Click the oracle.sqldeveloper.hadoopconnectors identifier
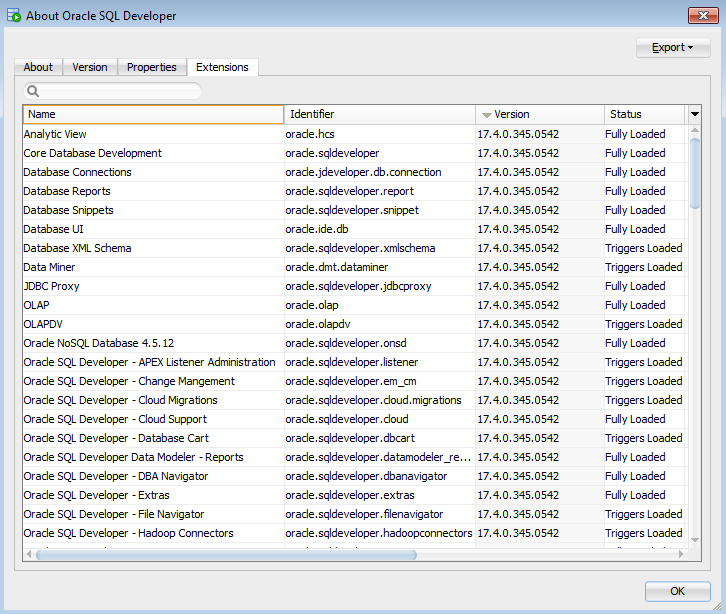This screenshot has width=726, height=614. click(379, 533)
